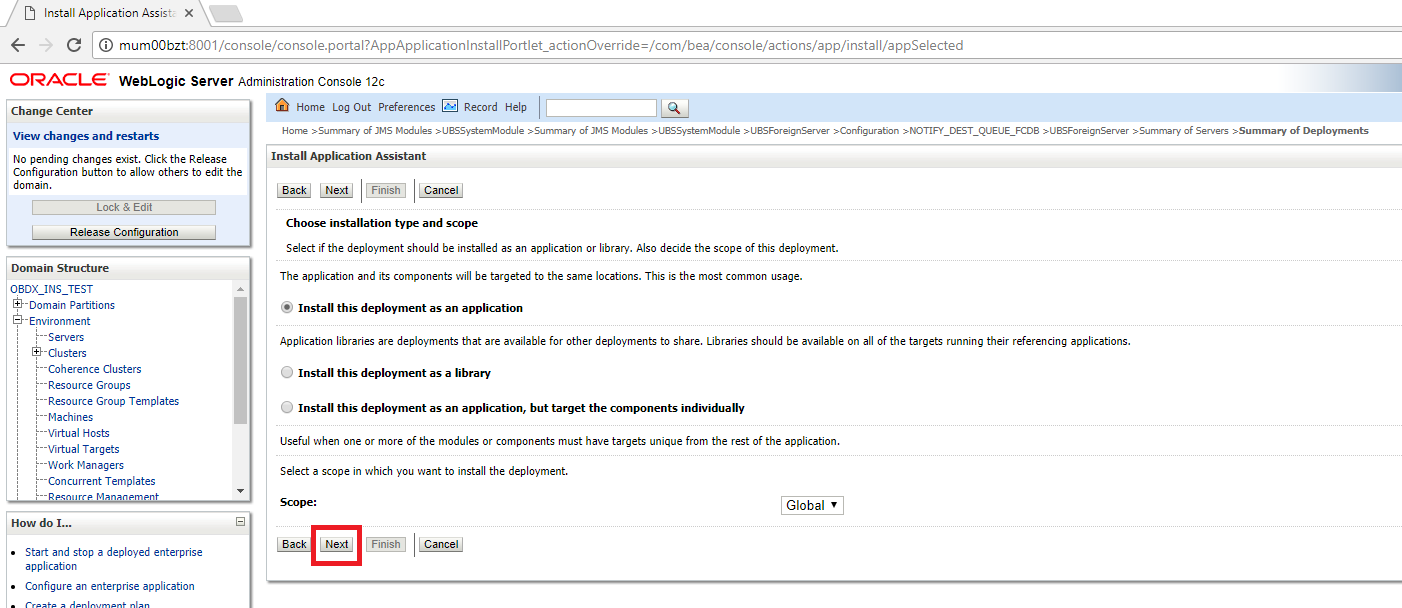Click the top Back button
Viewport: 1402px width, 608px height.
click(x=294, y=190)
